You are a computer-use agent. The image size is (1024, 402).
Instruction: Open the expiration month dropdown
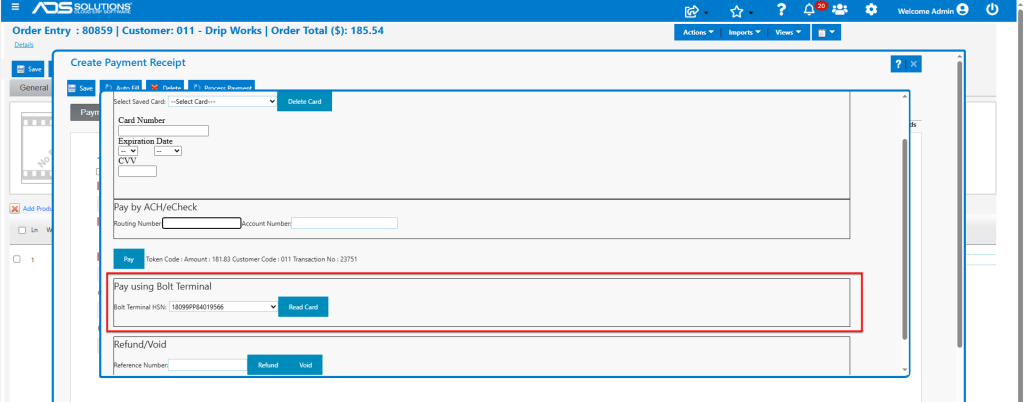[x=128, y=151]
